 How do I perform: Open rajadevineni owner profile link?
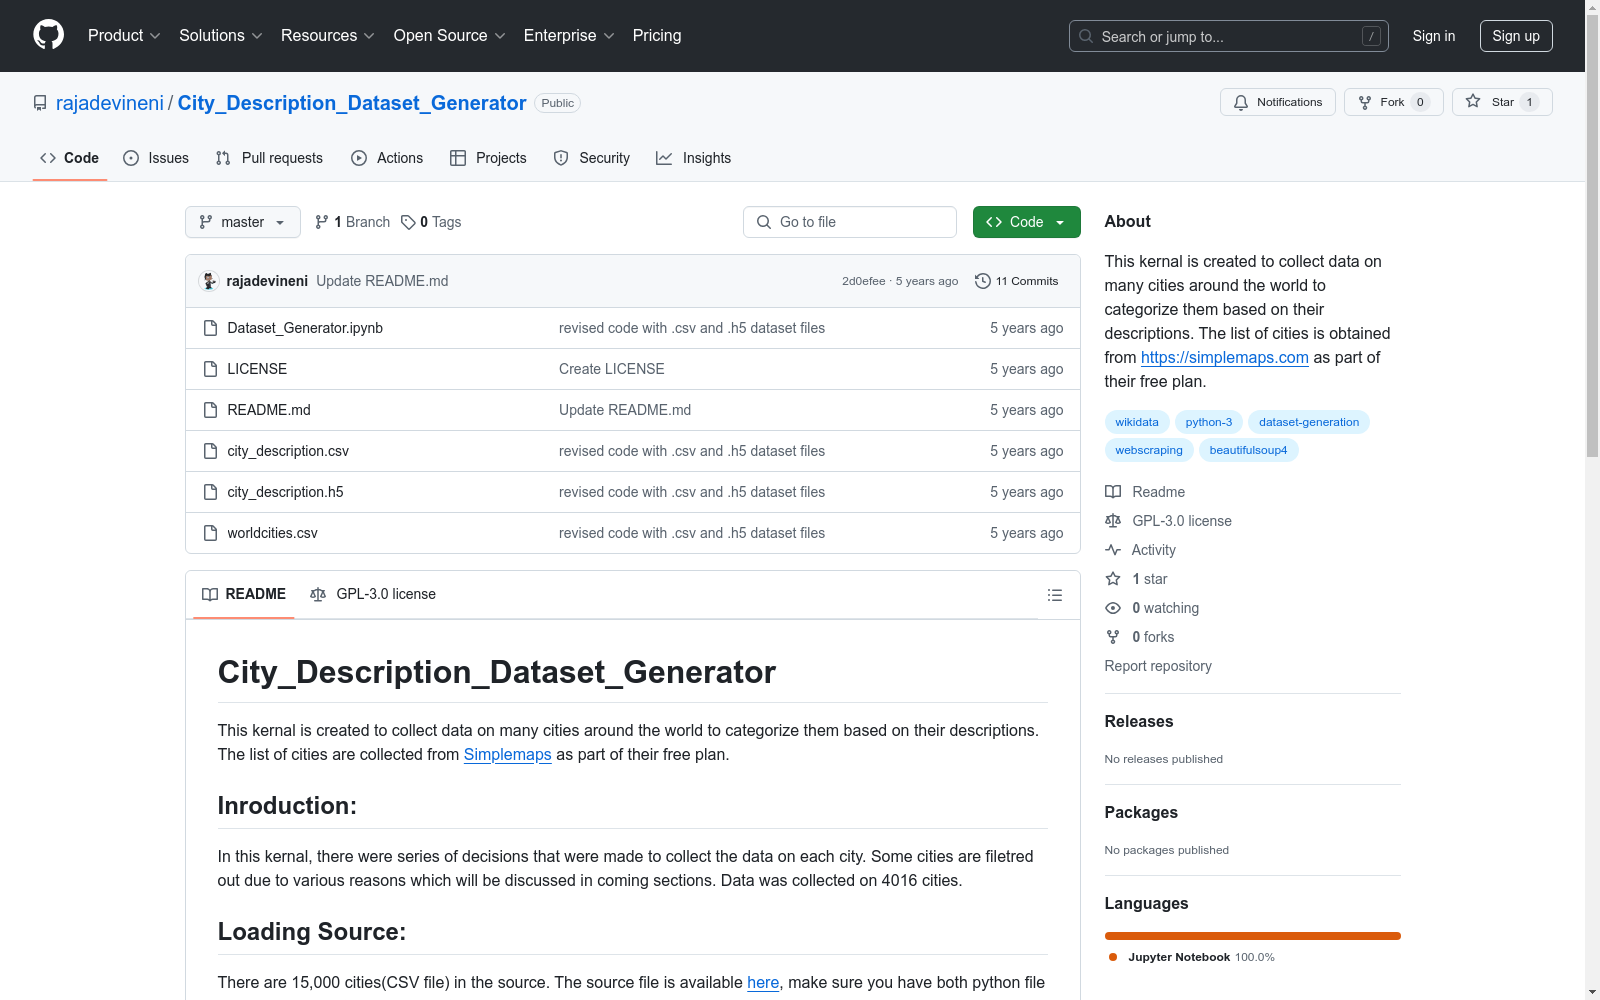click(x=110, y=103)
